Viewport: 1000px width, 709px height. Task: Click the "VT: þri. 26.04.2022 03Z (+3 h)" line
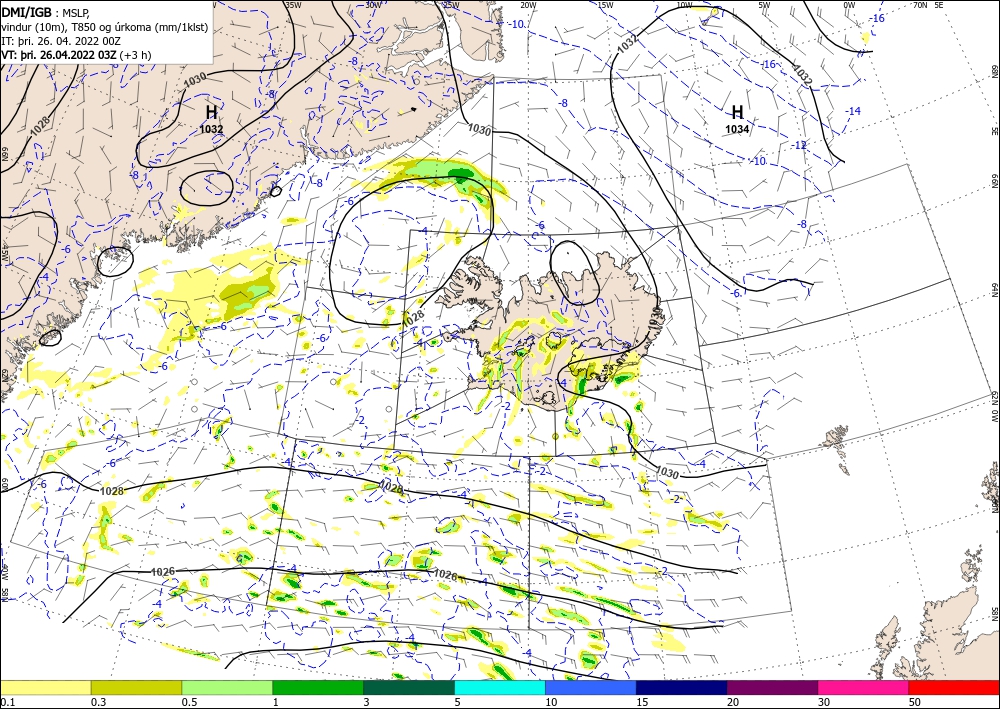click(77, 55)
